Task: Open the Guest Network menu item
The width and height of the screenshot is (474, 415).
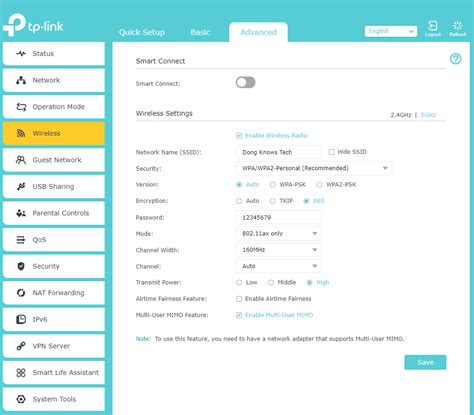Action: [x=54, y=160]
